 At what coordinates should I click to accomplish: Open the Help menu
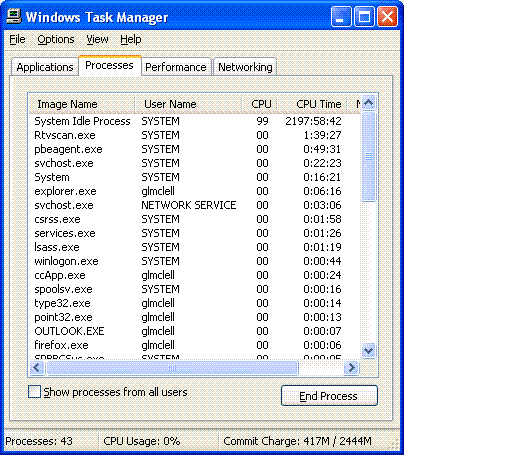[x=131, y=39]
